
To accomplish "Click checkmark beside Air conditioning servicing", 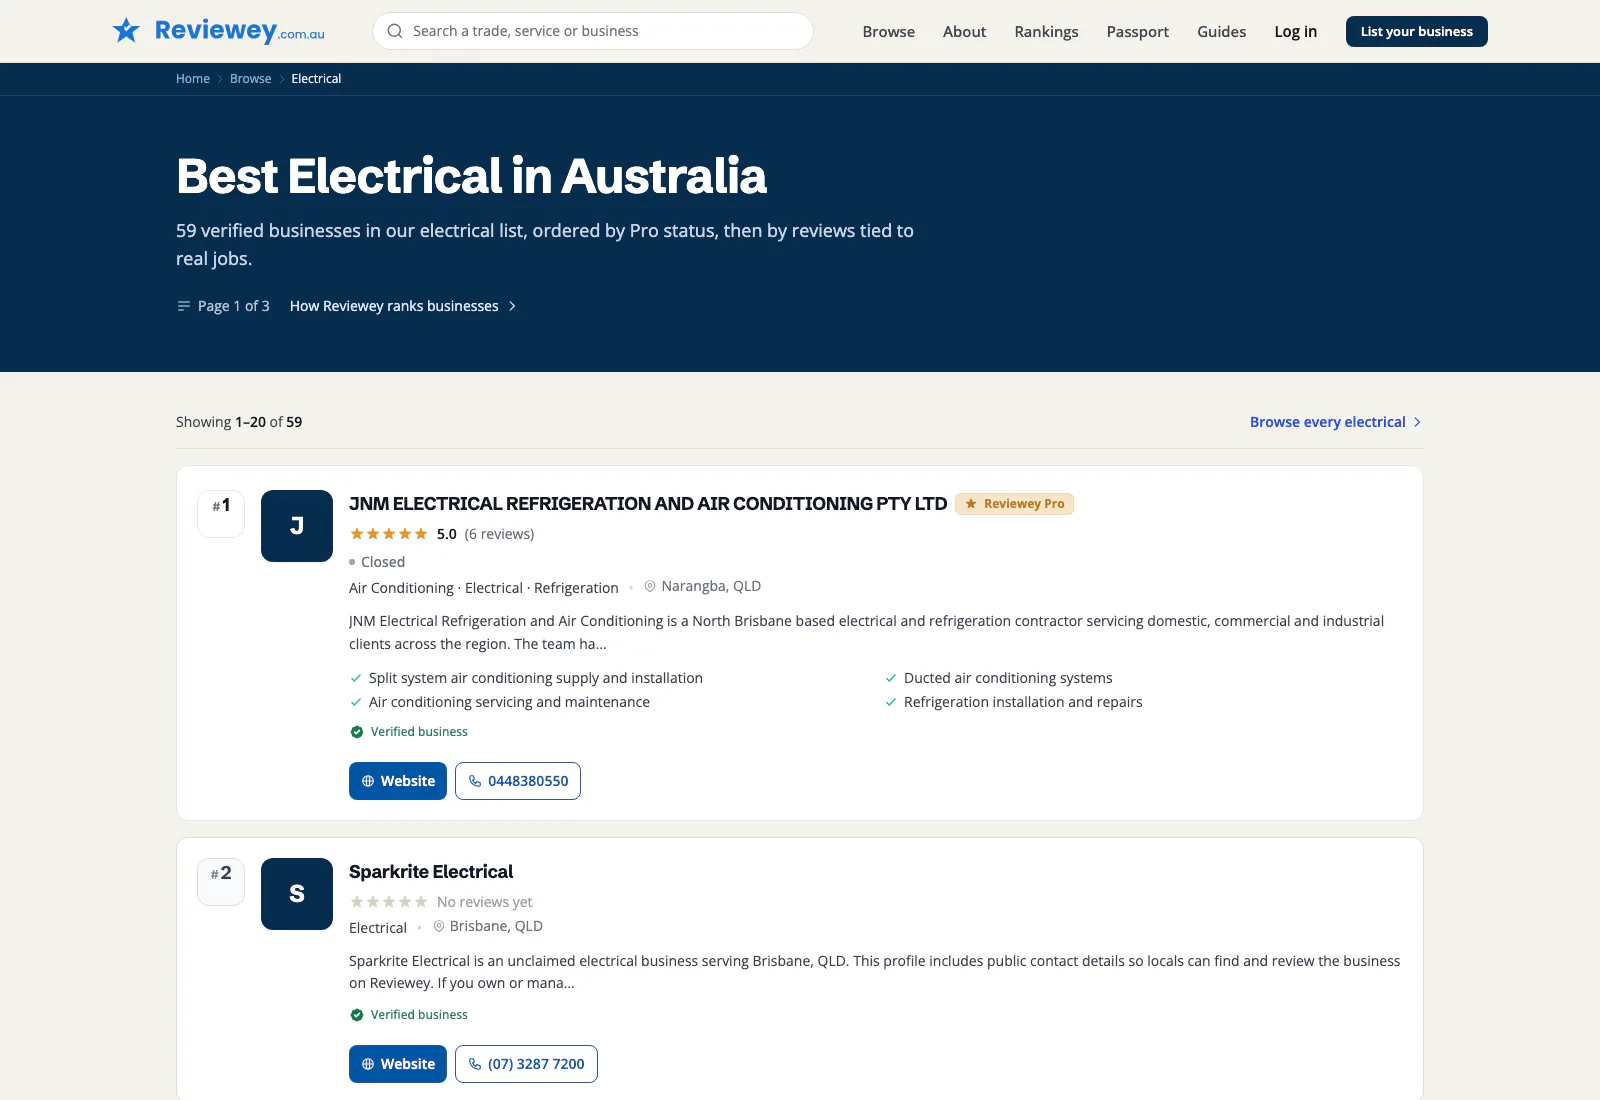I will pos(356,702).
